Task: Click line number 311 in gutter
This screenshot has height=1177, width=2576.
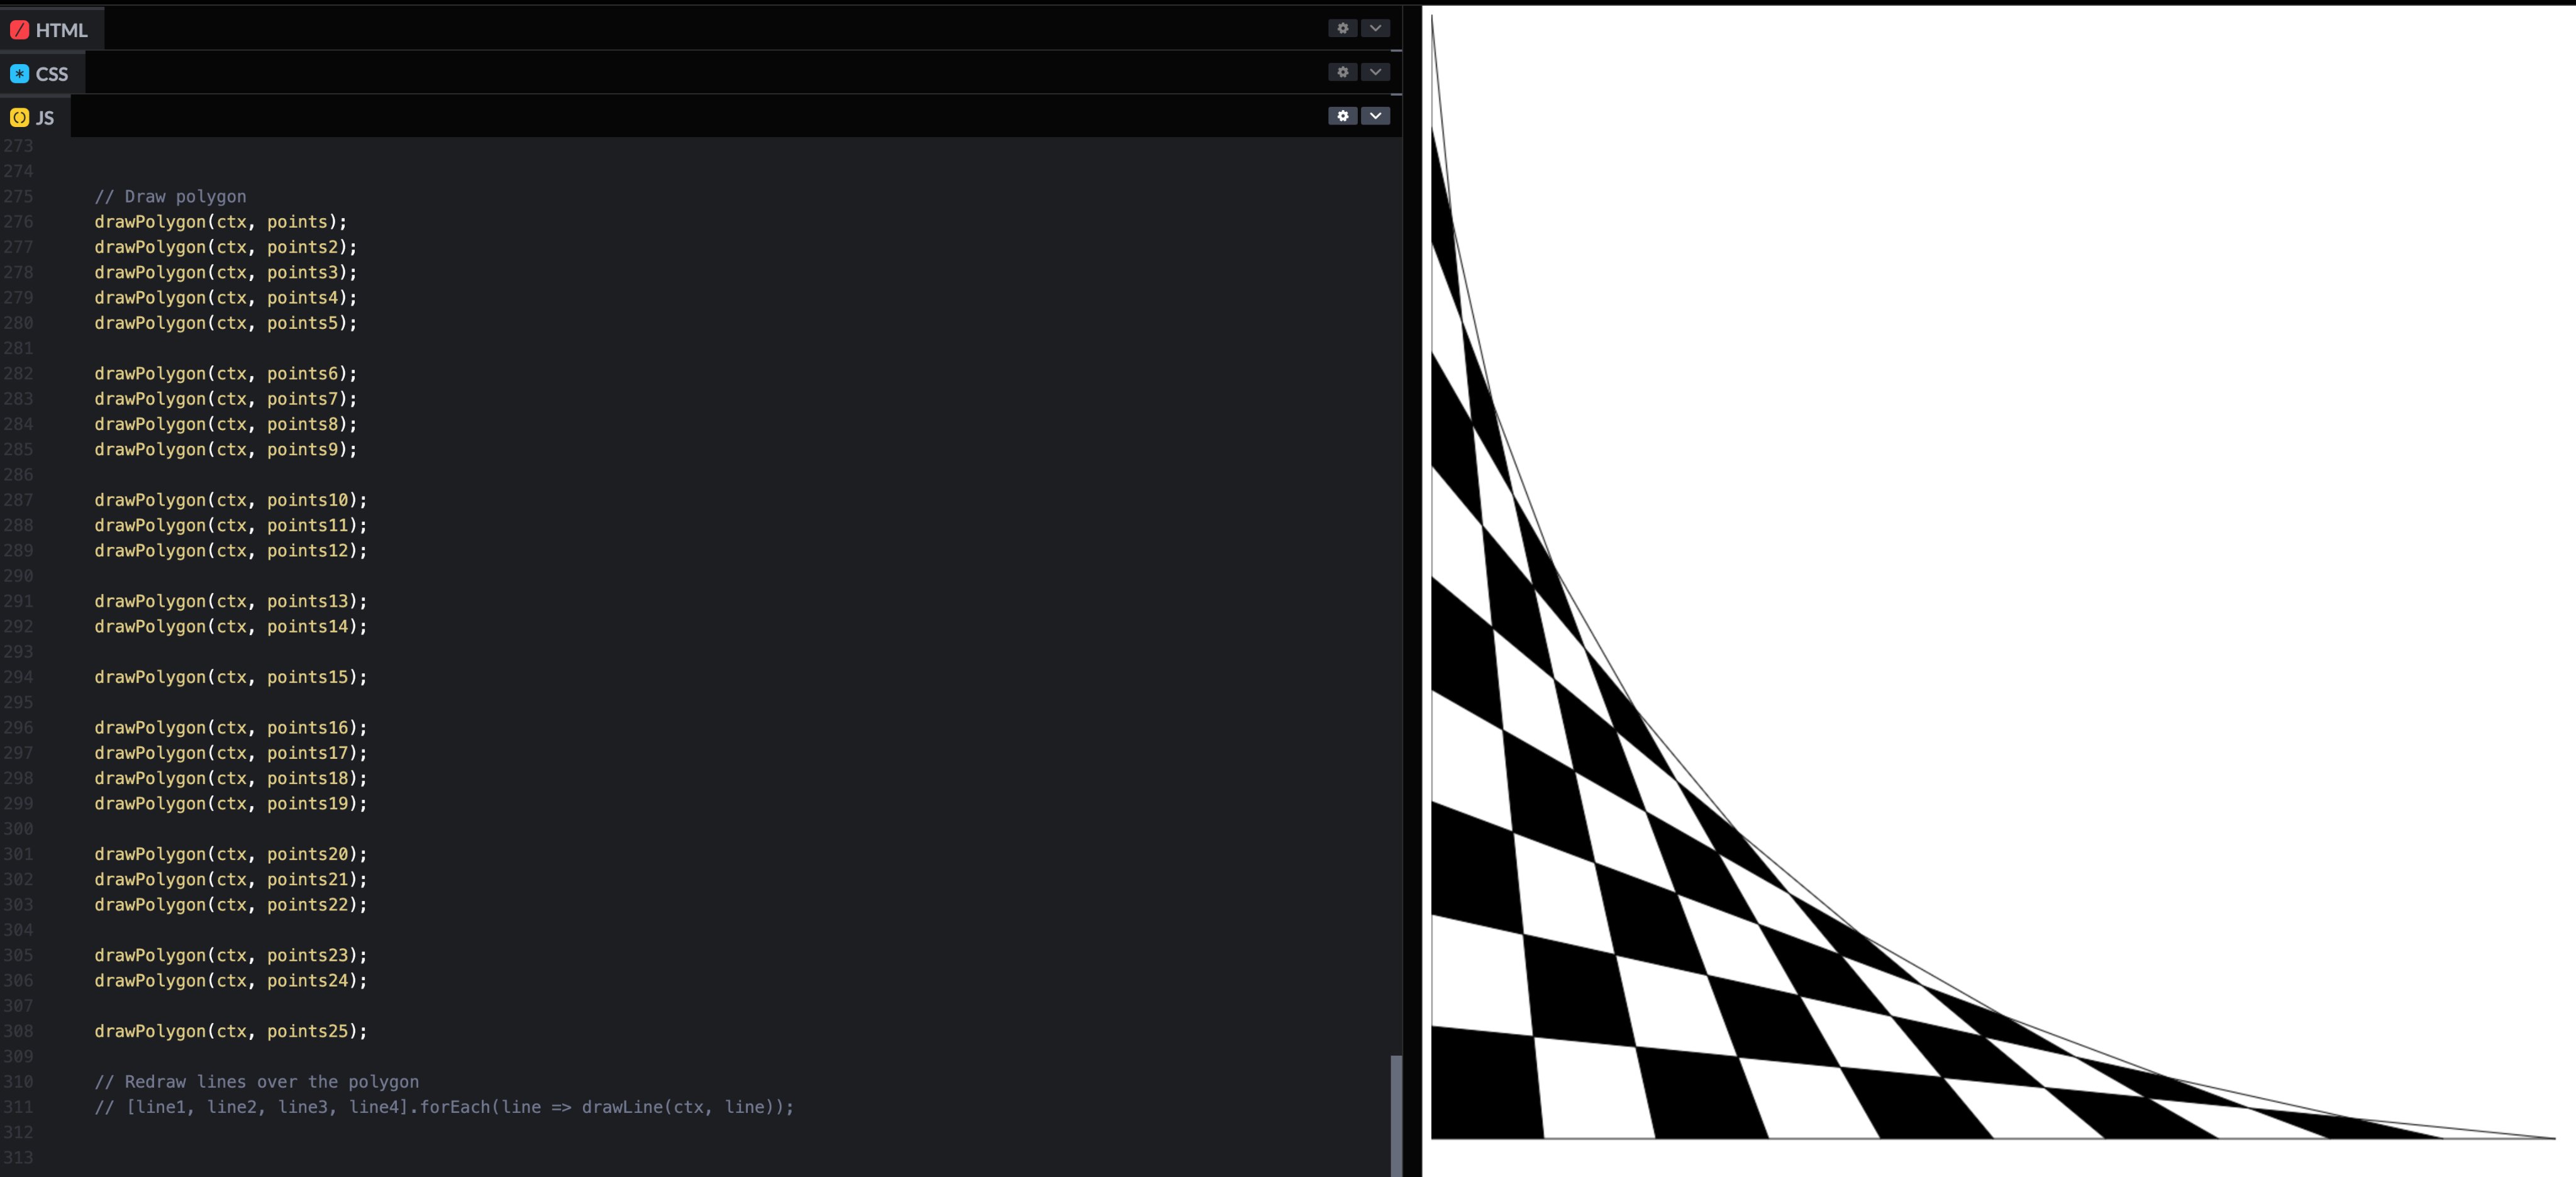Action: pos(18,1107)
